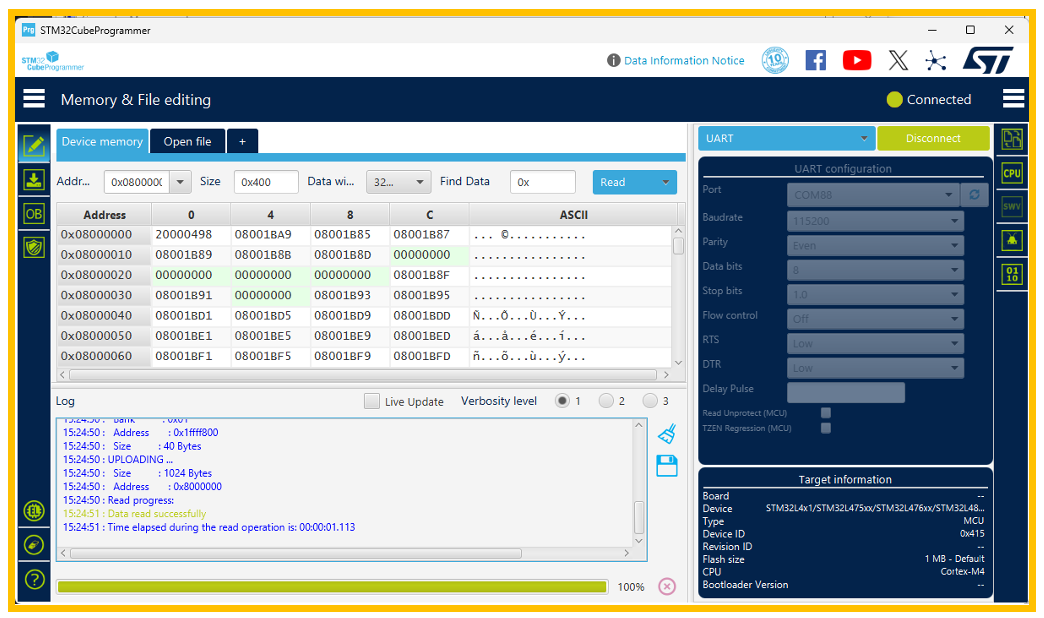The width and height of the screenshot is (1044, 618).
Task: Click the 10 years anniversary badge
Action: (775, 60)
